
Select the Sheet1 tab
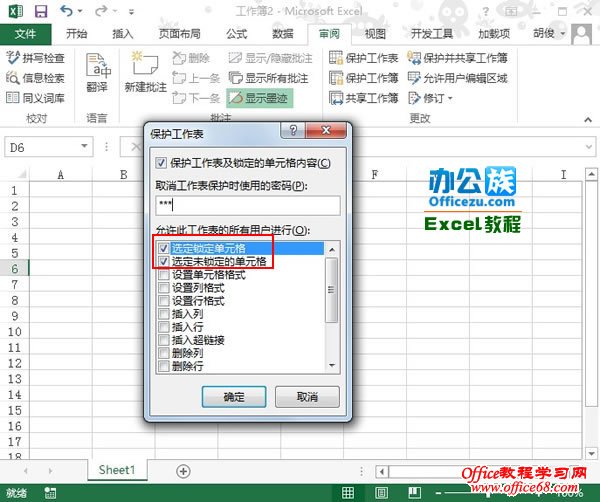coord(117,470)
